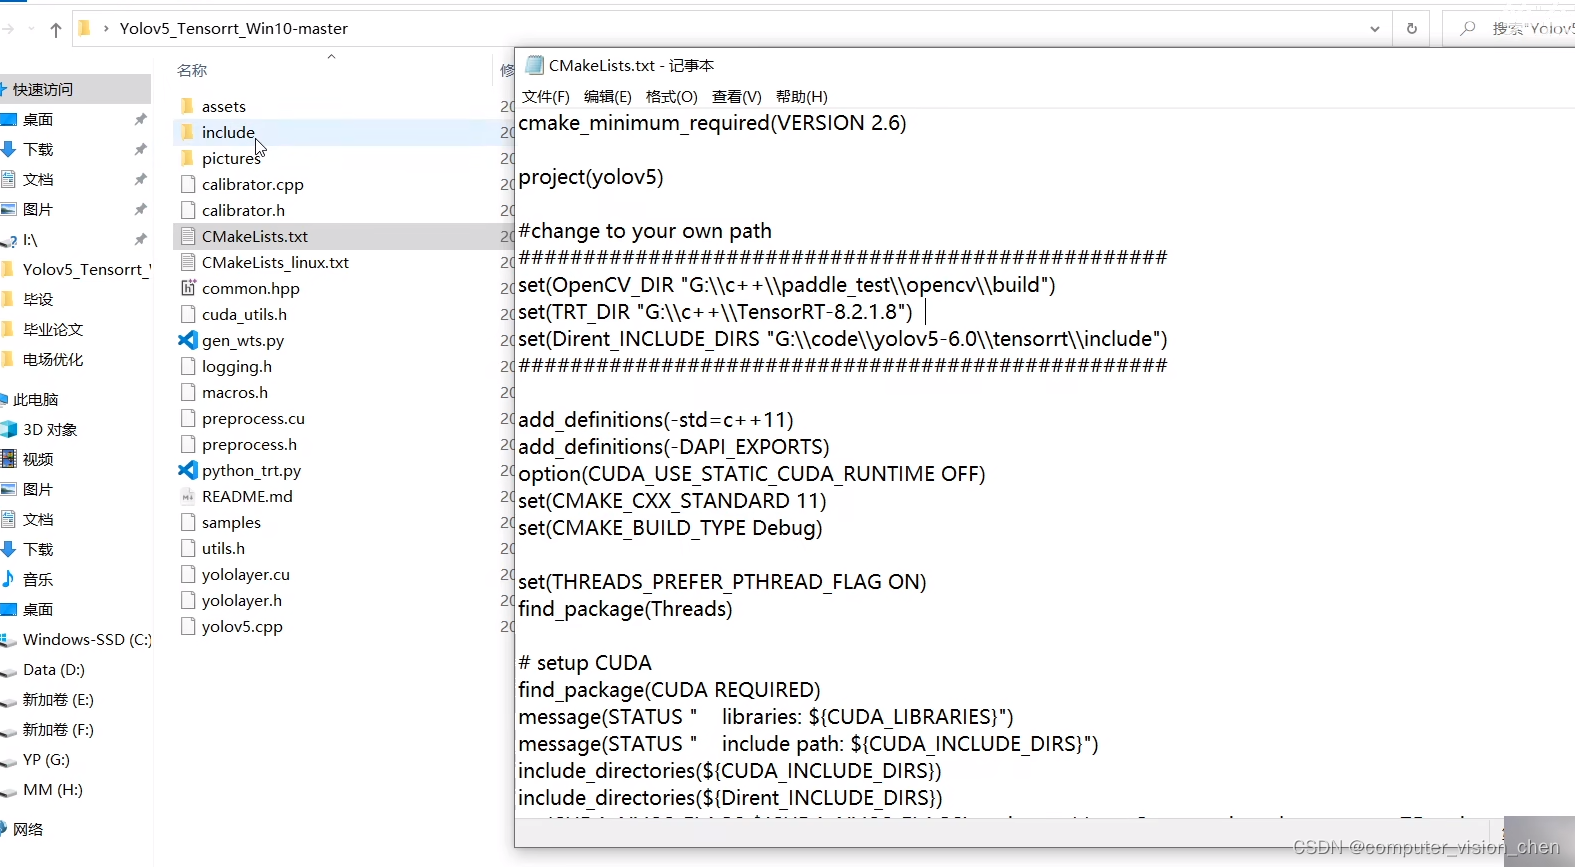Click the blue download arrow beside pinned 下载
Viewport: 1575px width, 867px height.
pos(9,149)
